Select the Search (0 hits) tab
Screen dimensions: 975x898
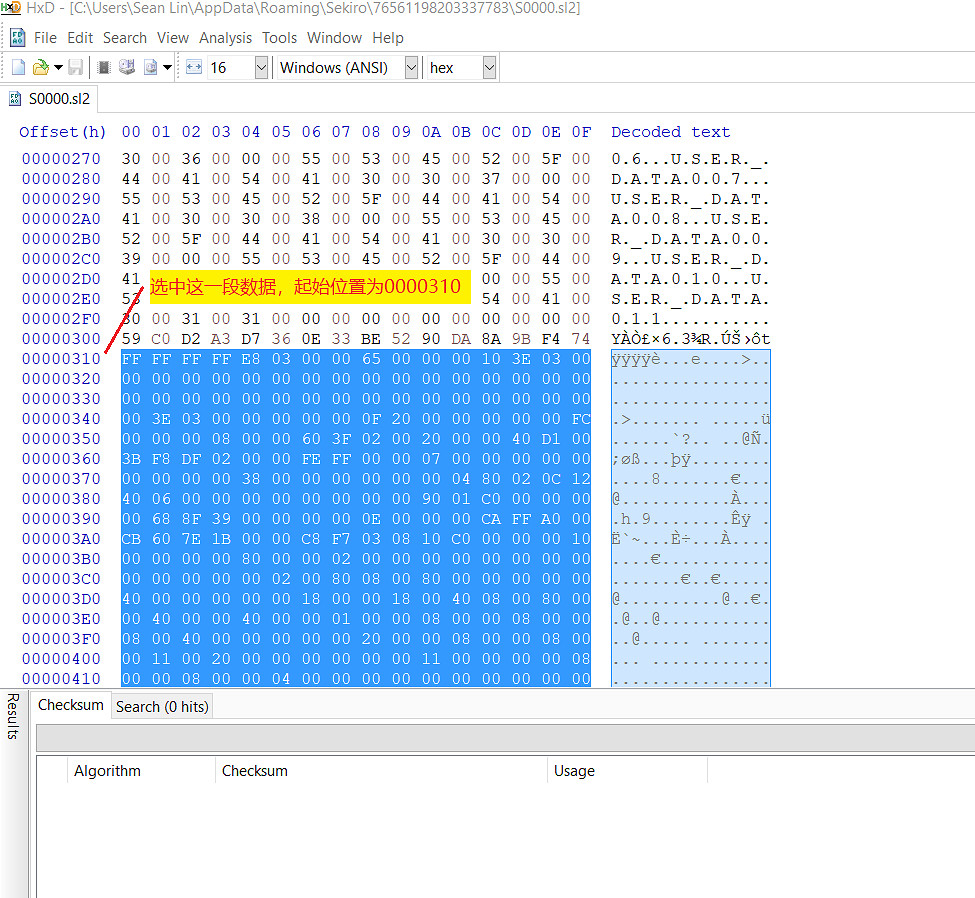coord(162,707)
